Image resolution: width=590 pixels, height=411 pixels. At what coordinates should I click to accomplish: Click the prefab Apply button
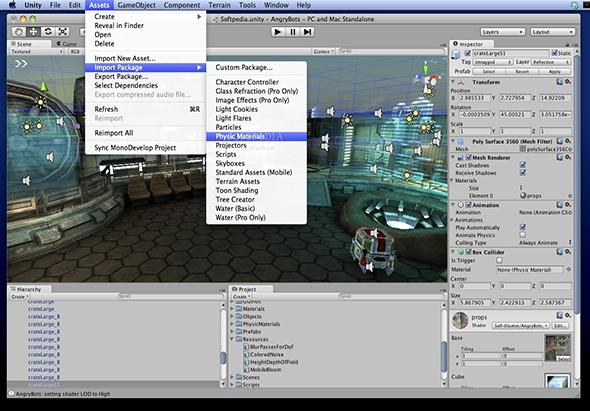[555, 71]
